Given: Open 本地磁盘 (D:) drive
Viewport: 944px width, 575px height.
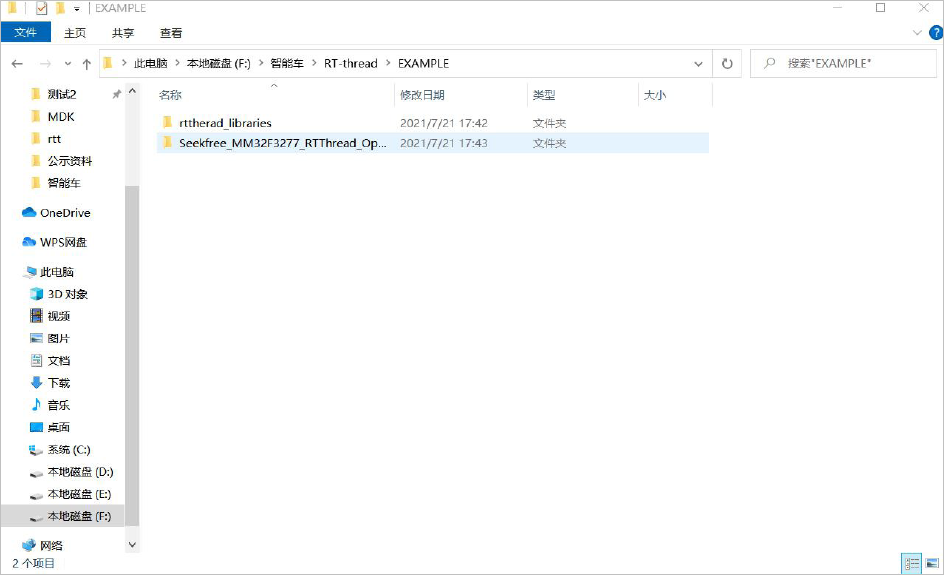Looking at the screenshot, I should click(80, 472).
